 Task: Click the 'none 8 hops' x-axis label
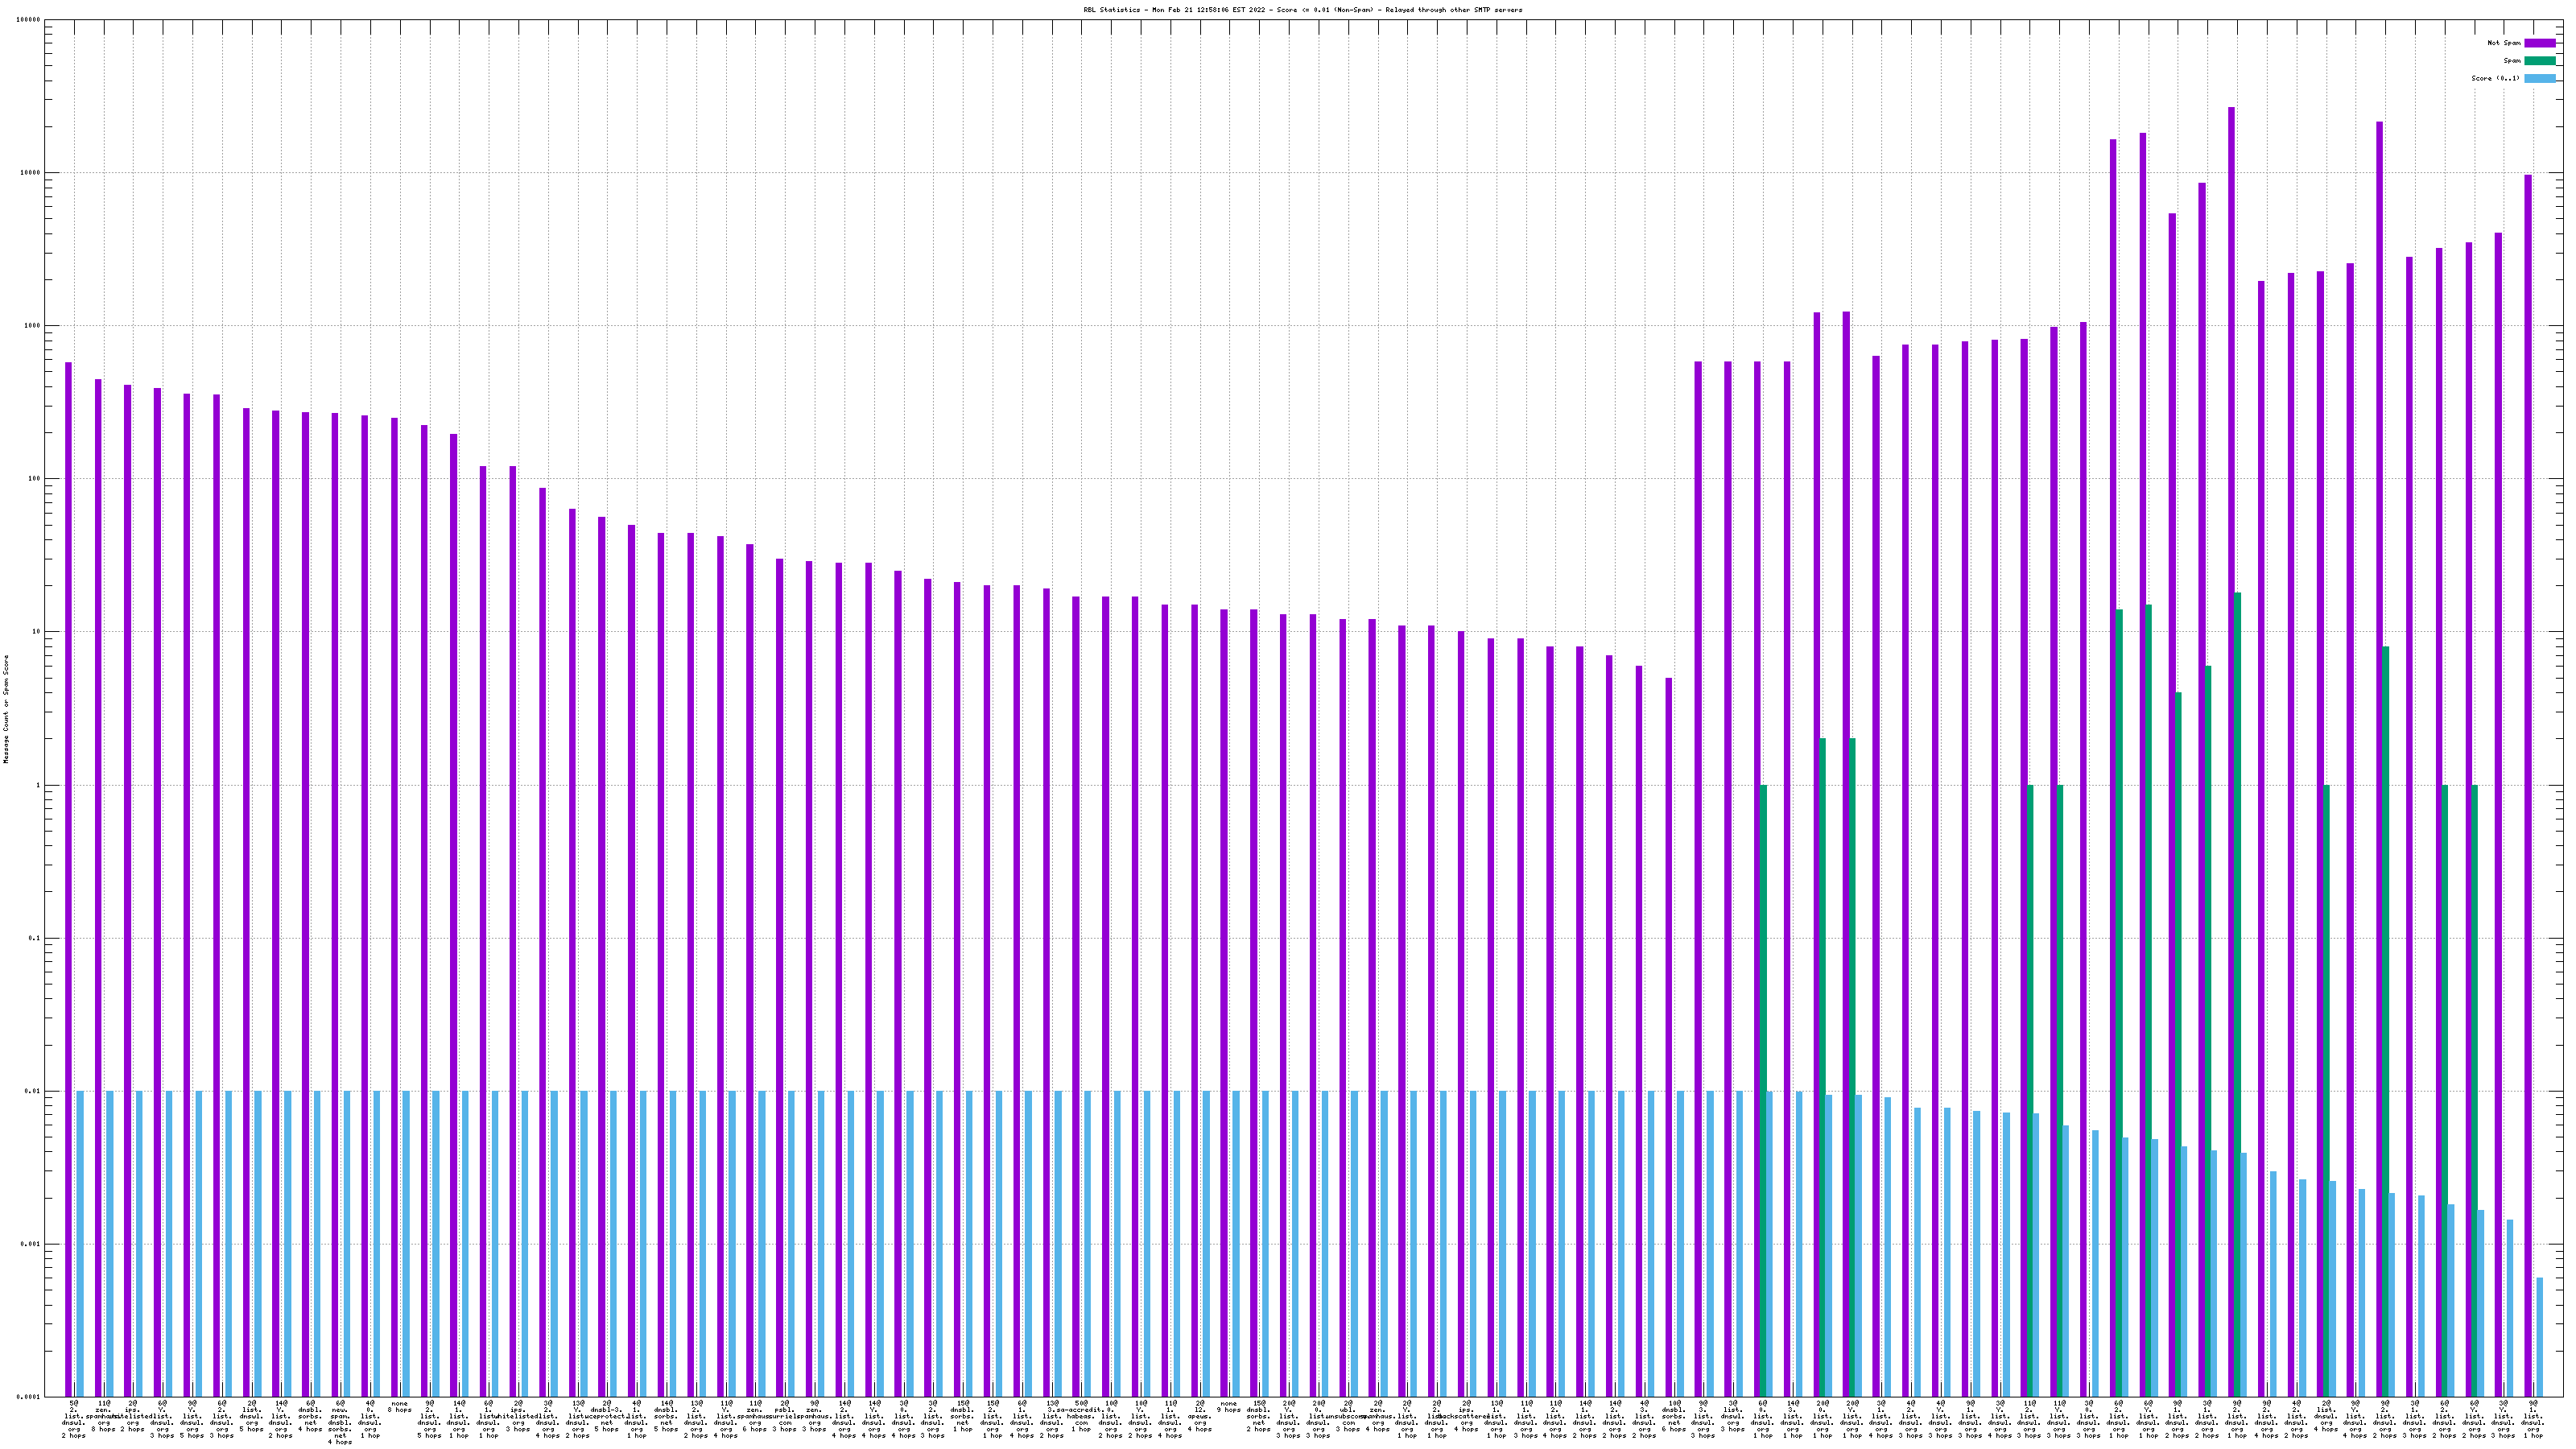click(x=400, y=1407)
